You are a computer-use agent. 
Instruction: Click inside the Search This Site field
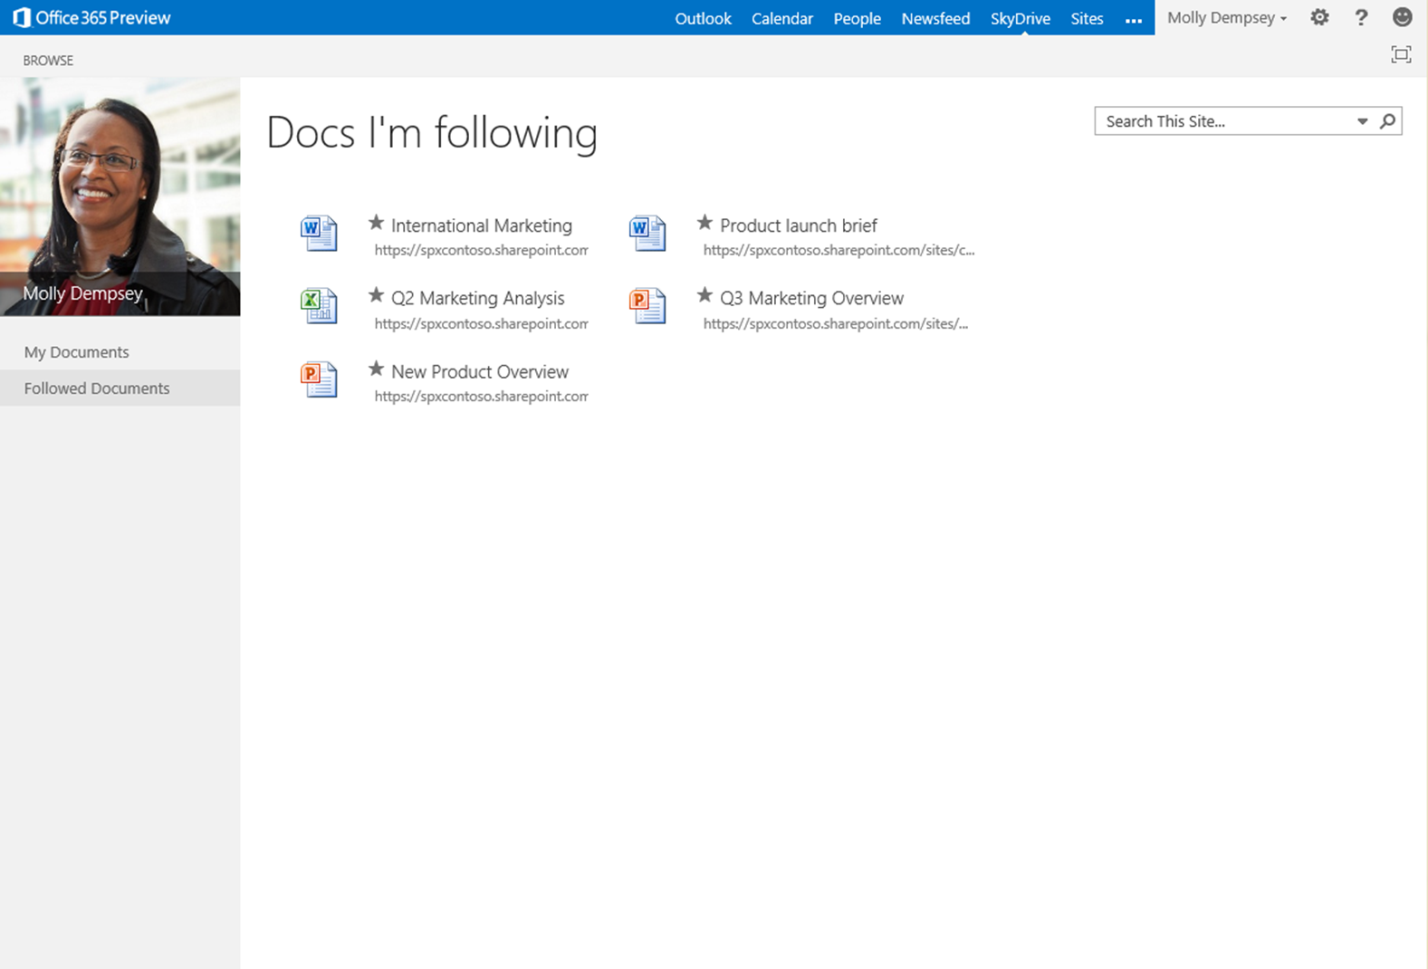point(1222,121)
